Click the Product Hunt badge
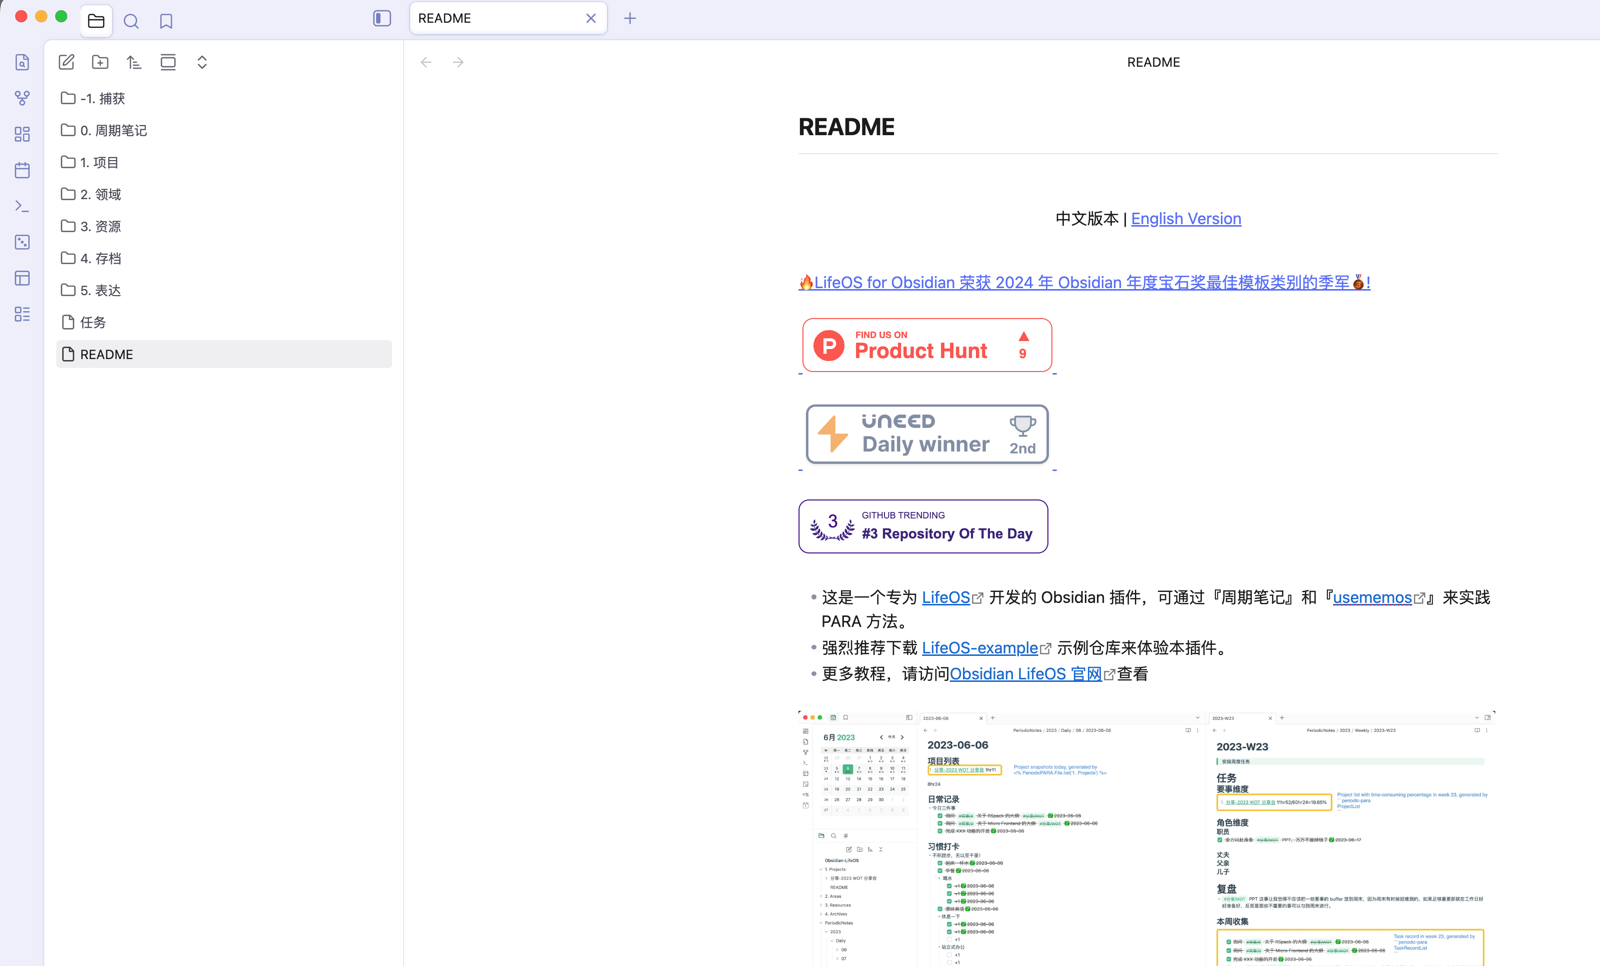This screenshot has height=966, width=1600. [x=927, y=345]
